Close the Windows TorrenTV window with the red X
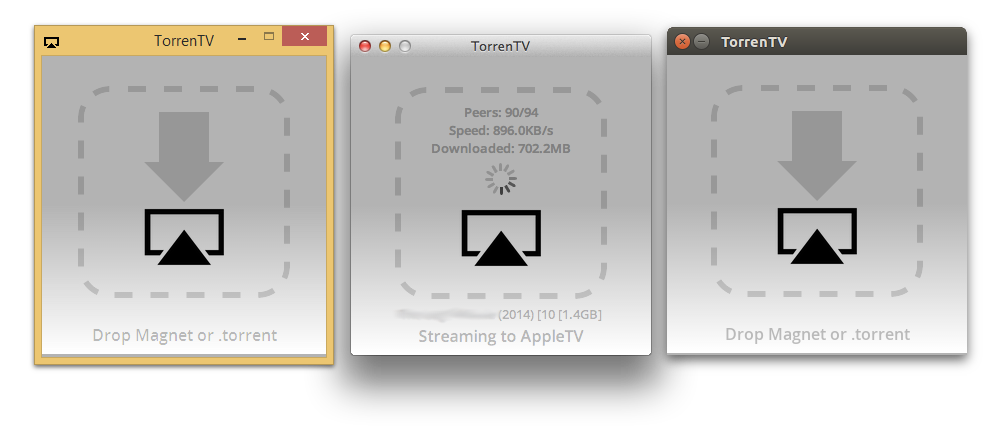This screenshot has width=1003, height=434. click(304, 36)
